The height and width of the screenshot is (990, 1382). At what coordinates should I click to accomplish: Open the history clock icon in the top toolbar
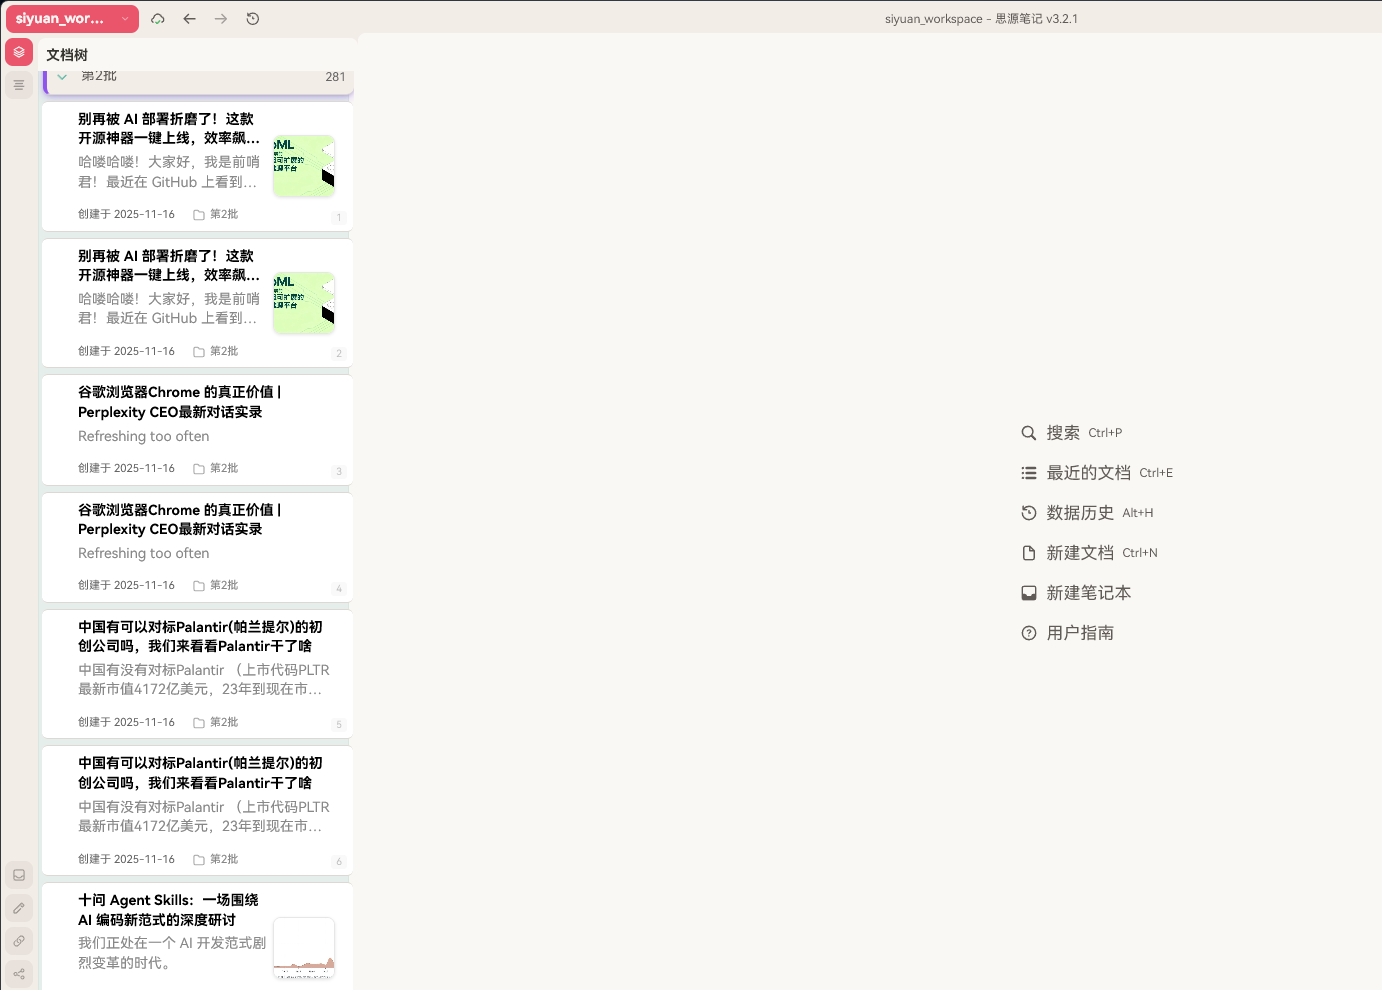pyautogui.click(x=253, y=19)
